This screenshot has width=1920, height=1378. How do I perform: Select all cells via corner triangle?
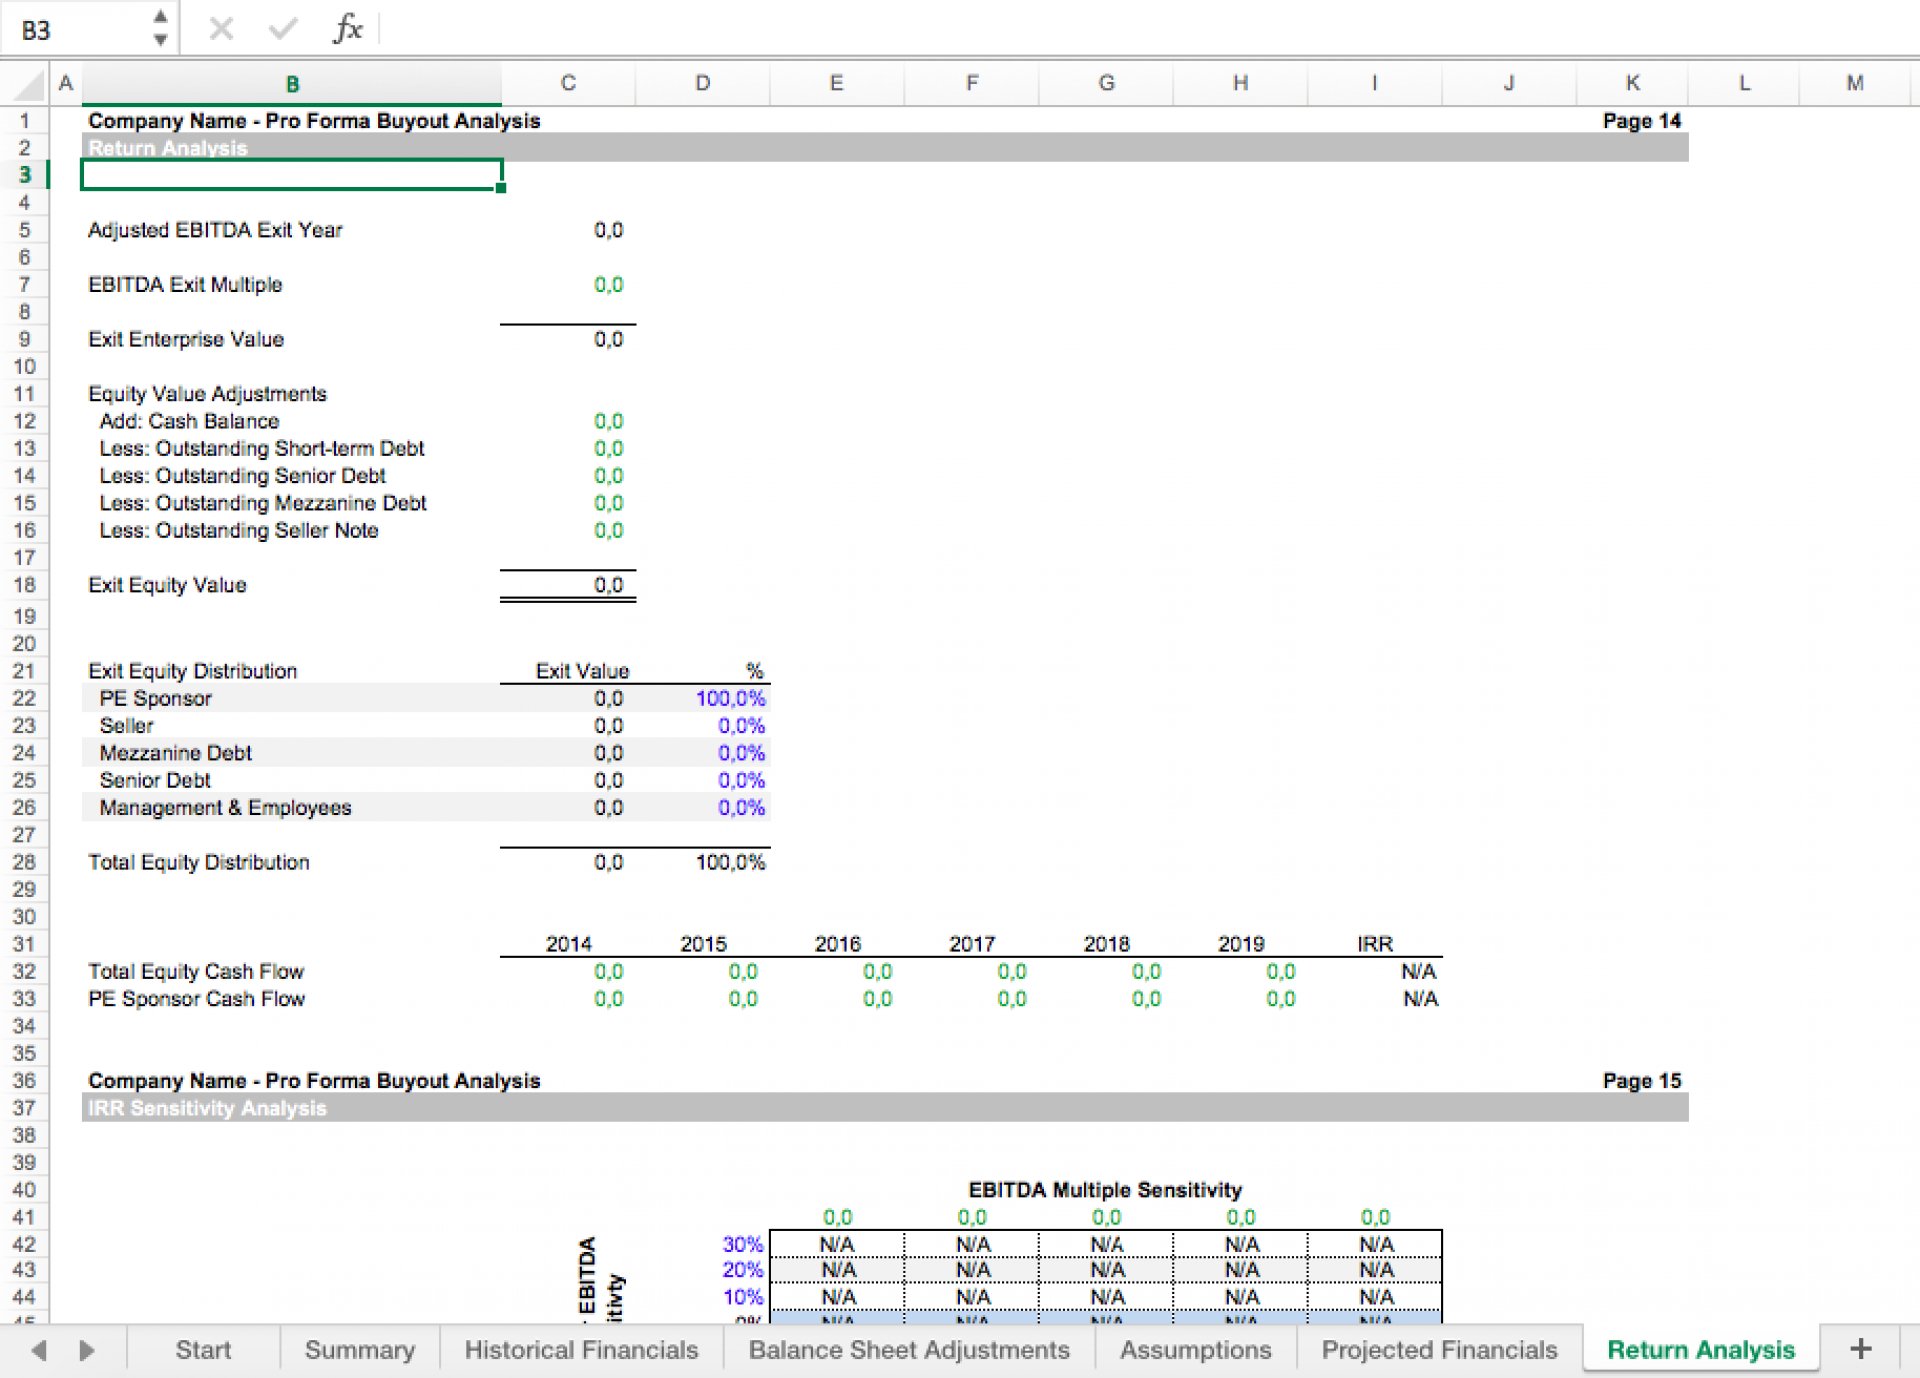[x=28, y=84]
